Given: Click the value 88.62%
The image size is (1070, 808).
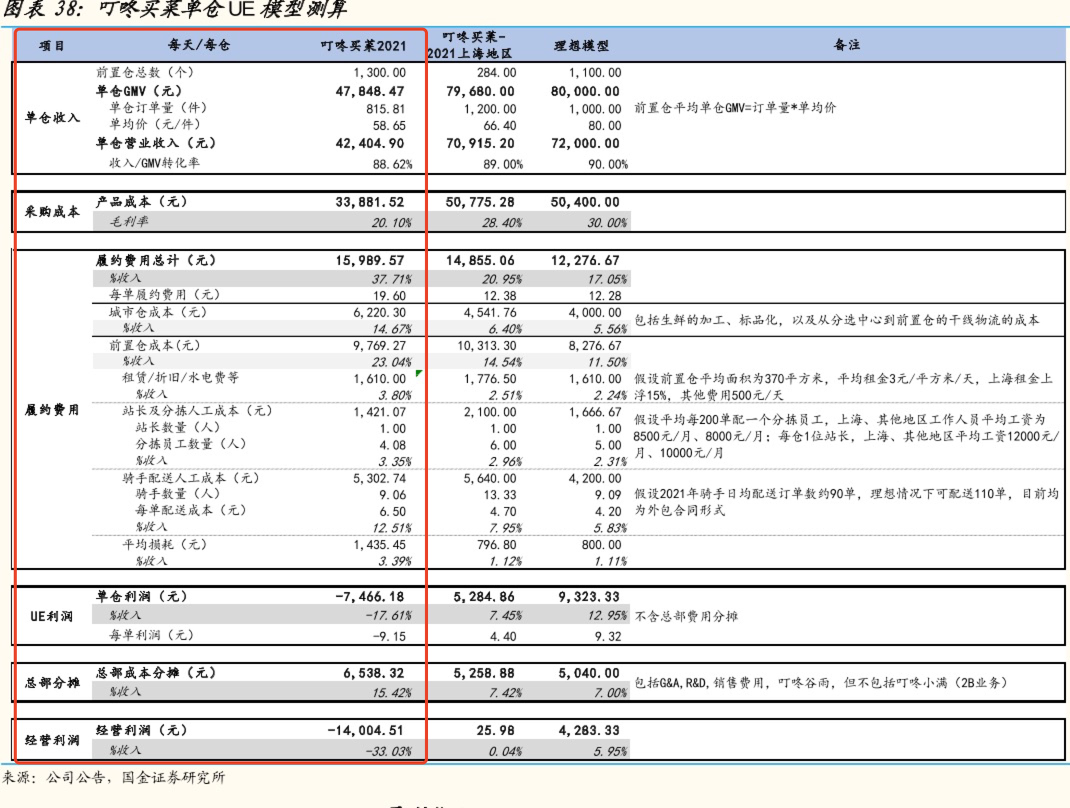Looking at the screenshot, I should (x=392, y=164).
